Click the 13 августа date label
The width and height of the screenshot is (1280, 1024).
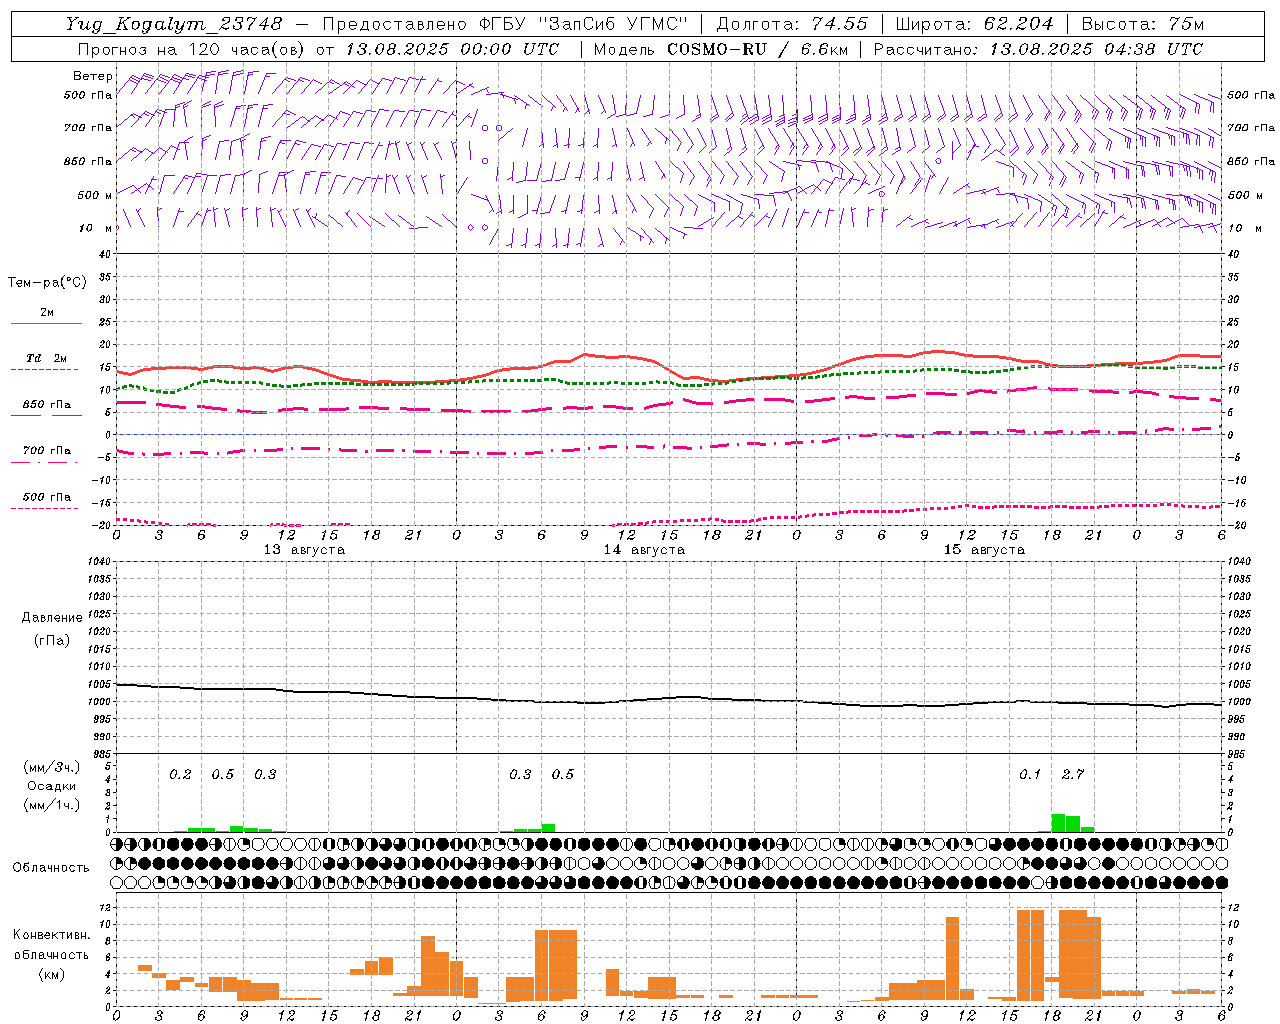point(304,550)
